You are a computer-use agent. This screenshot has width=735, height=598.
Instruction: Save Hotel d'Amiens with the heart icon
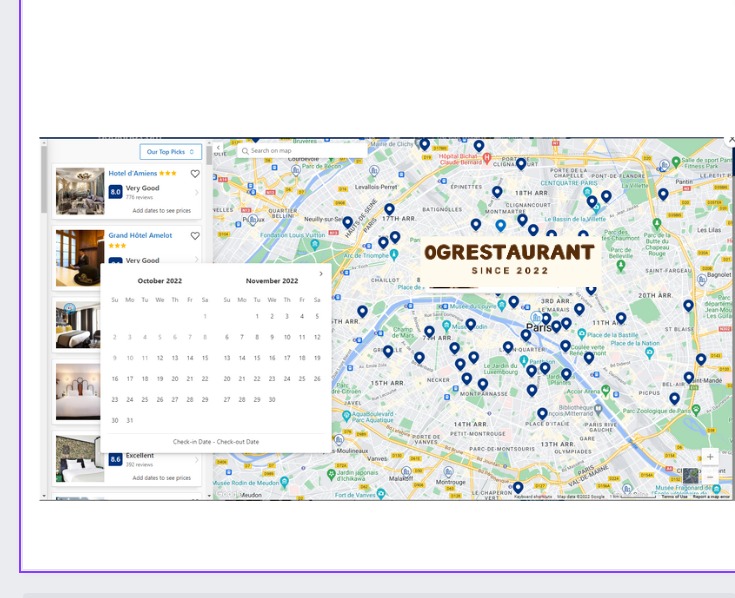pos(195,174)
